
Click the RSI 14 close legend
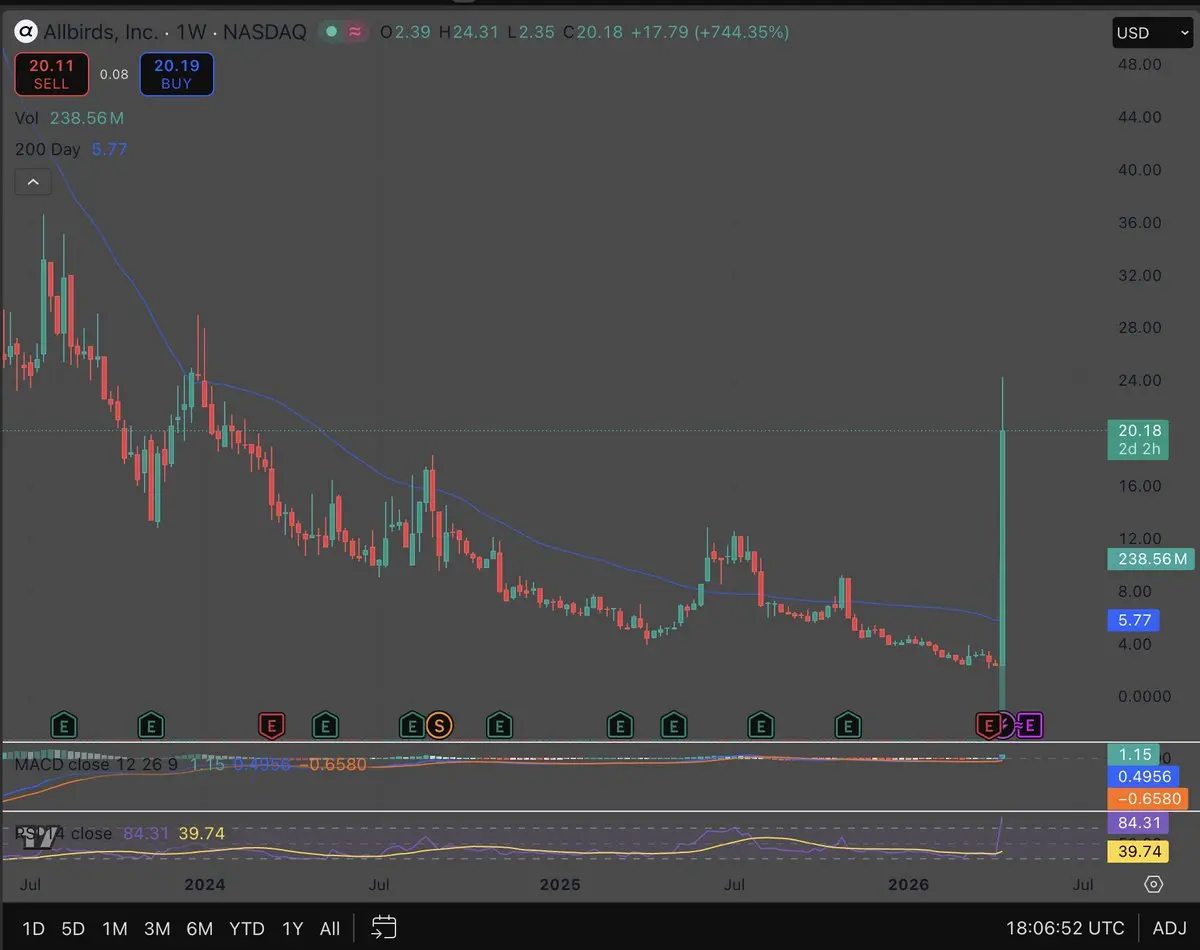point(63,833)
